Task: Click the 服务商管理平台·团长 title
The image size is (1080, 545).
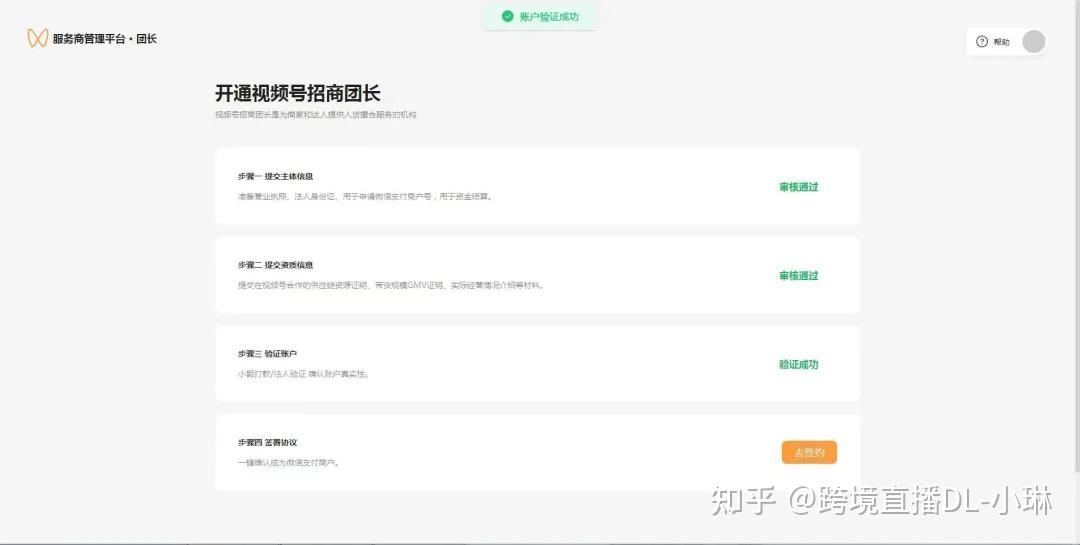Action: tap(105, 39)
